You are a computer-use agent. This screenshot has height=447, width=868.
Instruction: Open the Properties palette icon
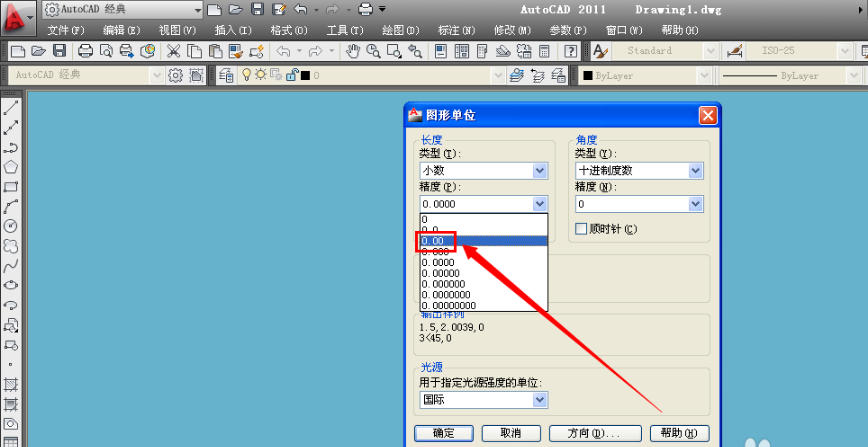point(441,52)
